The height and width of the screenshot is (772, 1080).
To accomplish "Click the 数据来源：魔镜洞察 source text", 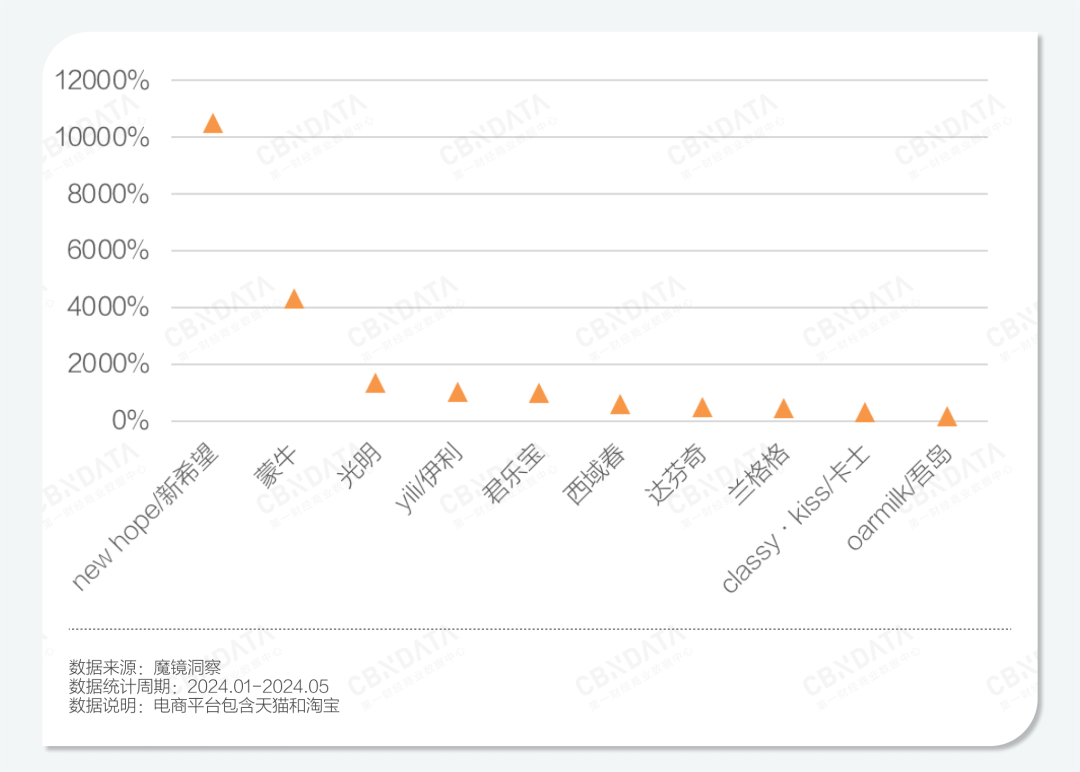I will tap(145, 667).
